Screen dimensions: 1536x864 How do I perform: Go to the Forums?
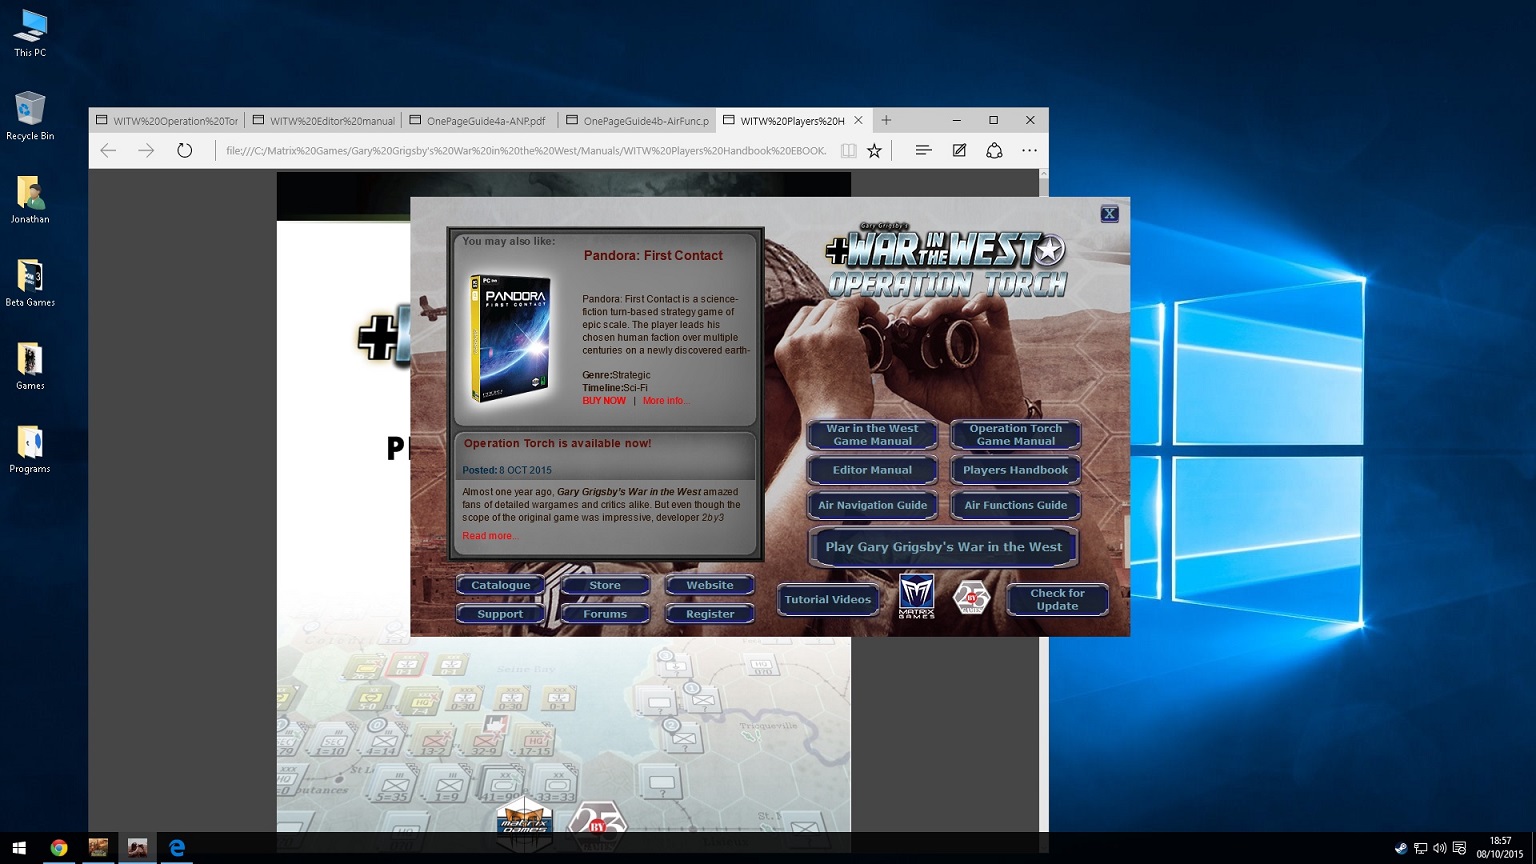coord(605,614)
